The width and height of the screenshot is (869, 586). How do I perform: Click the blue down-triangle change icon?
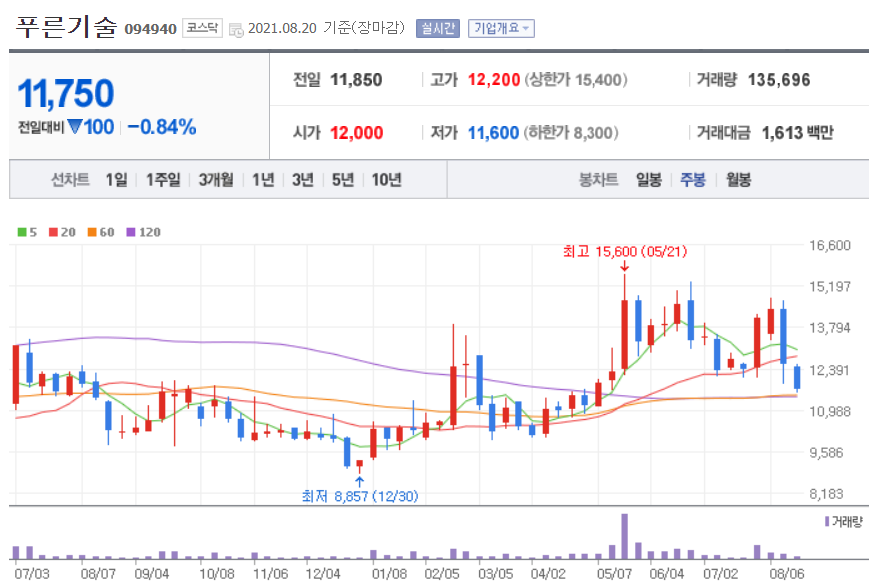coord(75,126)
